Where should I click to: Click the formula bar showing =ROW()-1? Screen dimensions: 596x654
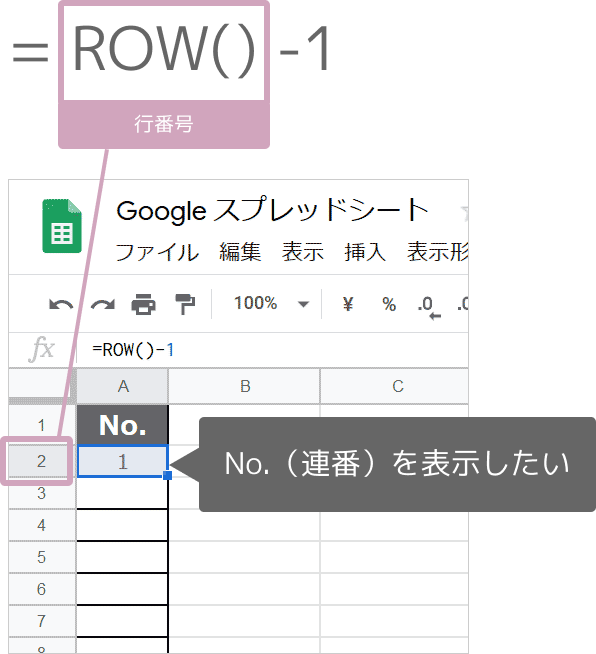pyautogui.click(x=272, y=350)
